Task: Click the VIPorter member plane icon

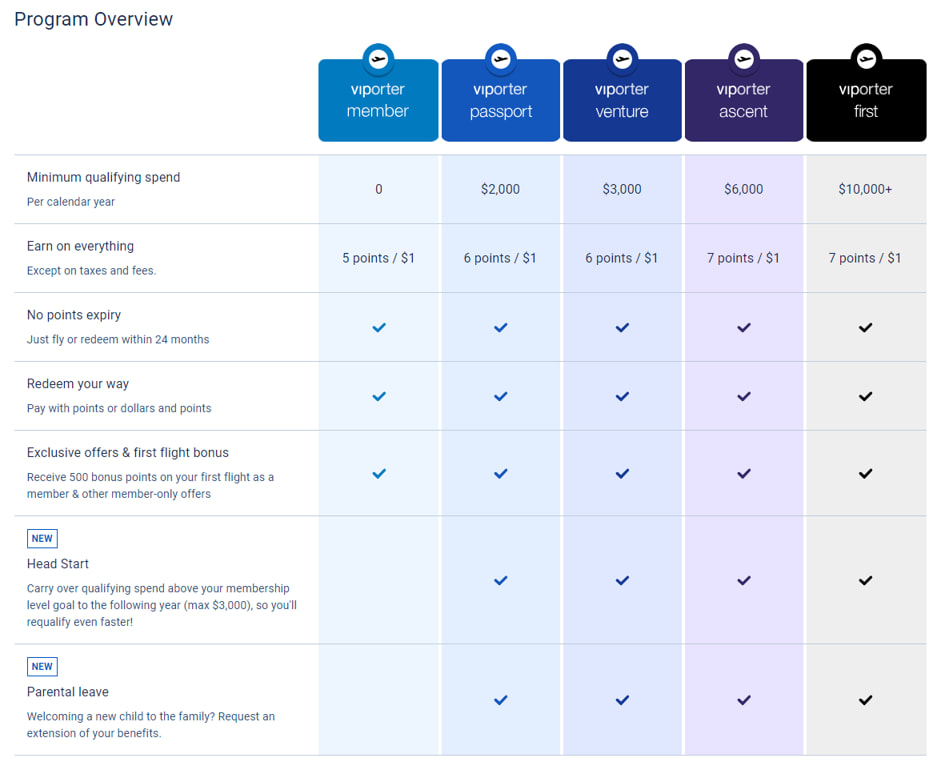Action: [x=378, y=59]
